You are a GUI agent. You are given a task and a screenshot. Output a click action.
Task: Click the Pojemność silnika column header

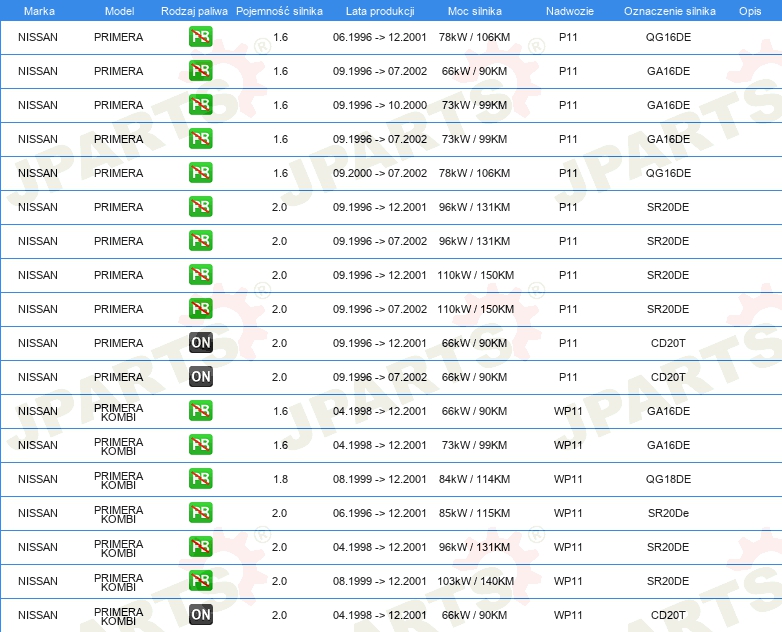click(x=279, y=11)
